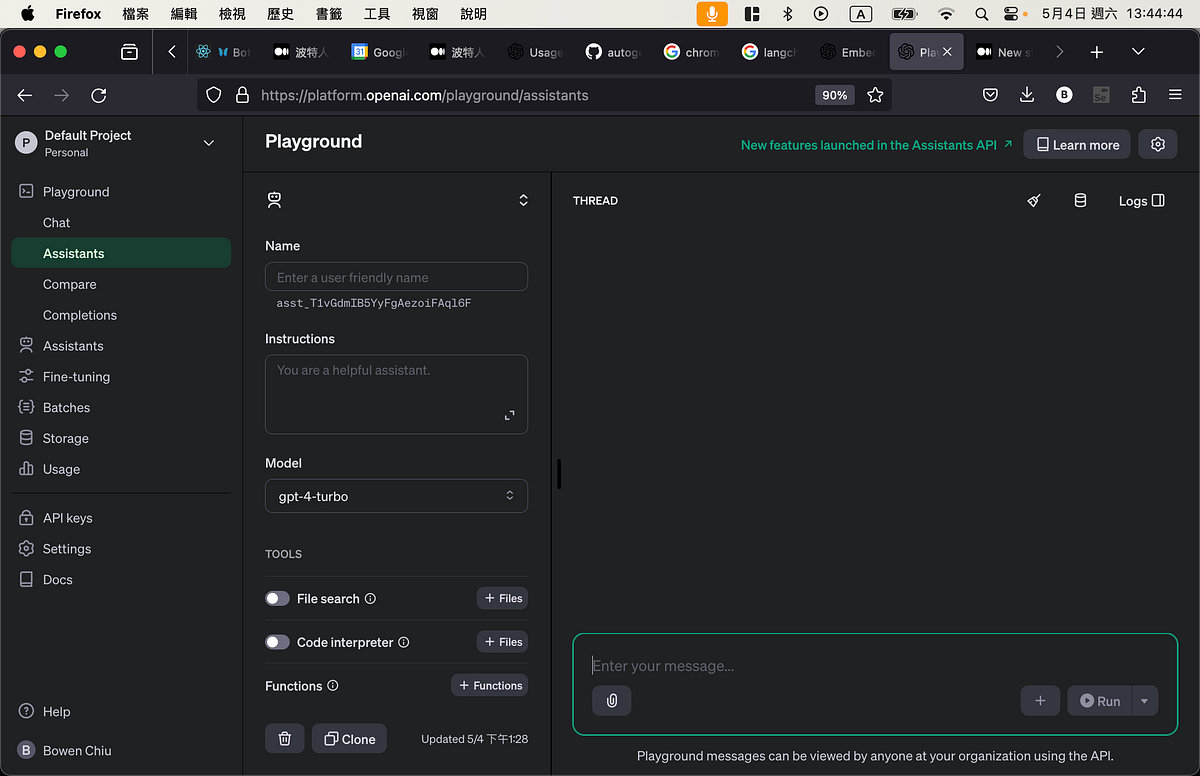Open the gpt-4-turbo model dropdown

pyautogui.click(x=396, y=495)
